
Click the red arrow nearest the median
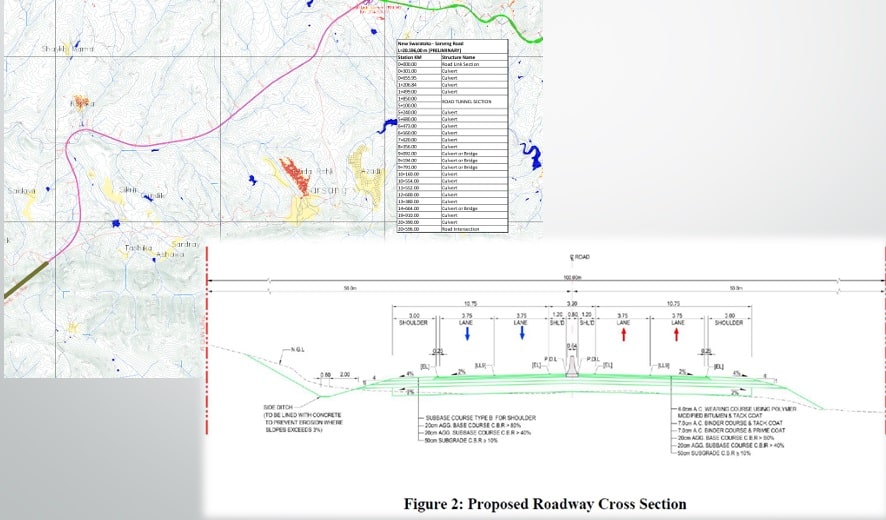click(624, 334)
